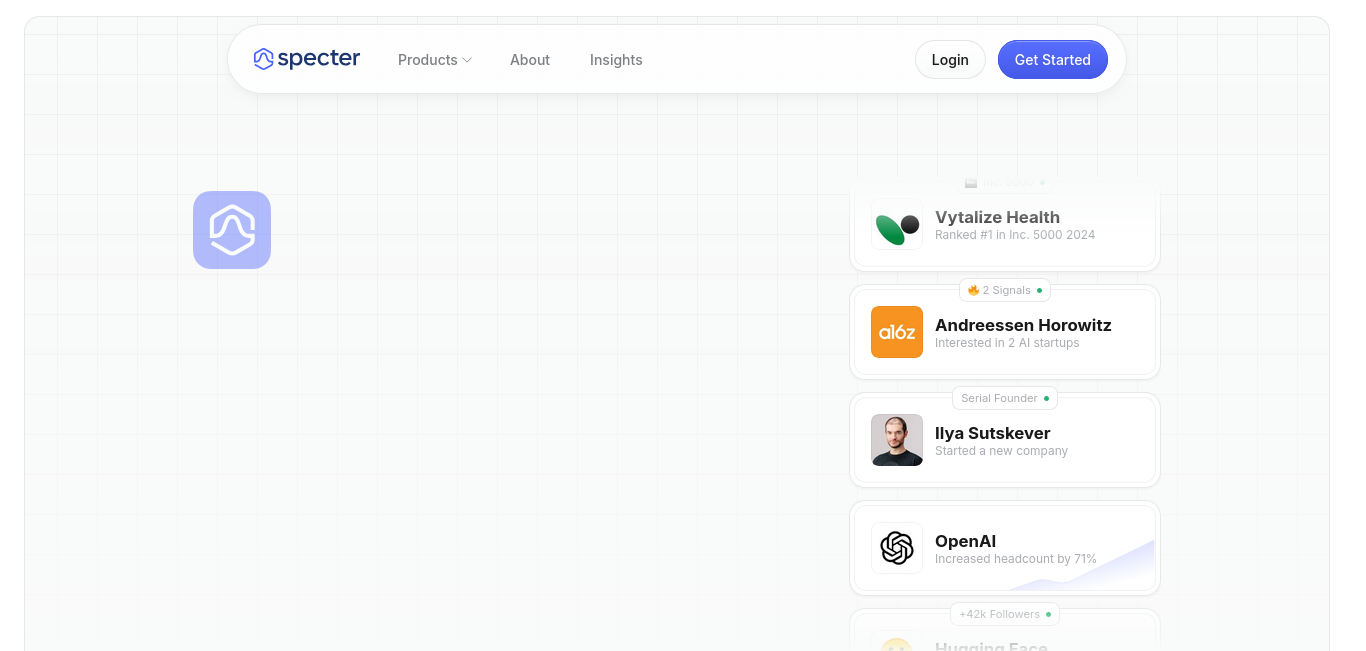Click the Get Started button
The width and height of the screenshot is (1366, 651).
click(x=1053, y=60)
